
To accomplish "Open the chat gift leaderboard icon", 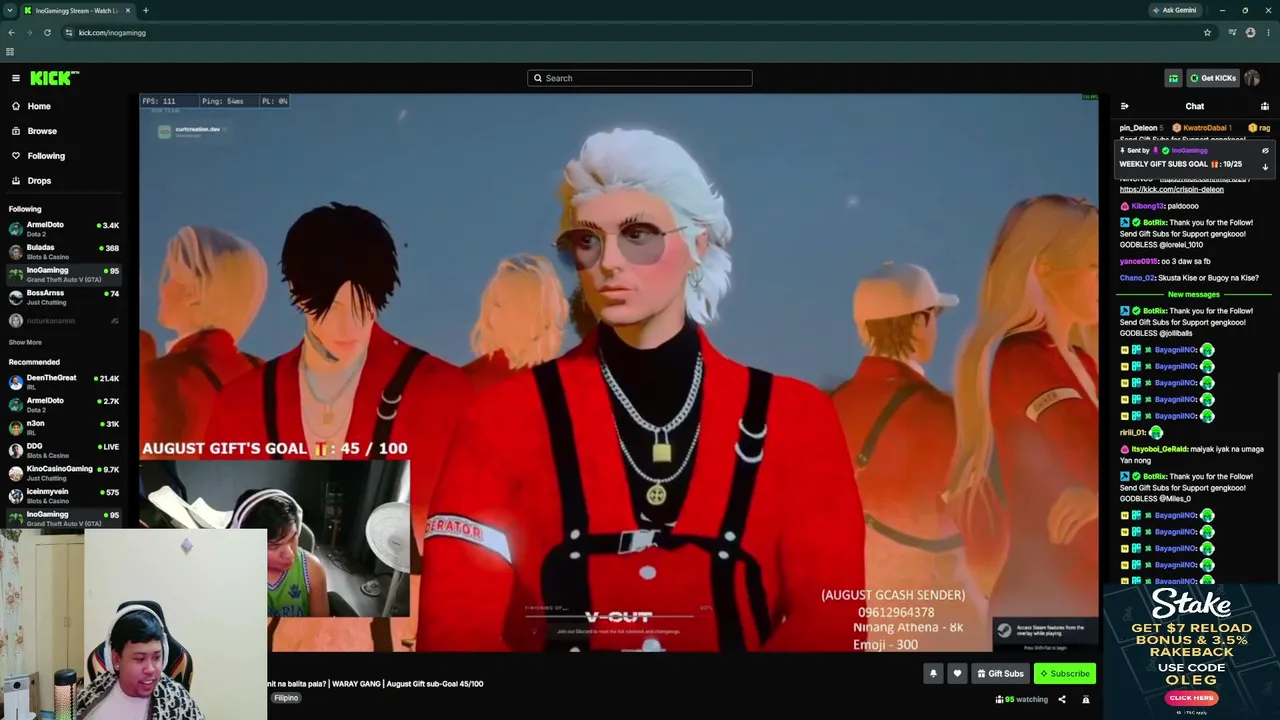I will click(1265, 106).
